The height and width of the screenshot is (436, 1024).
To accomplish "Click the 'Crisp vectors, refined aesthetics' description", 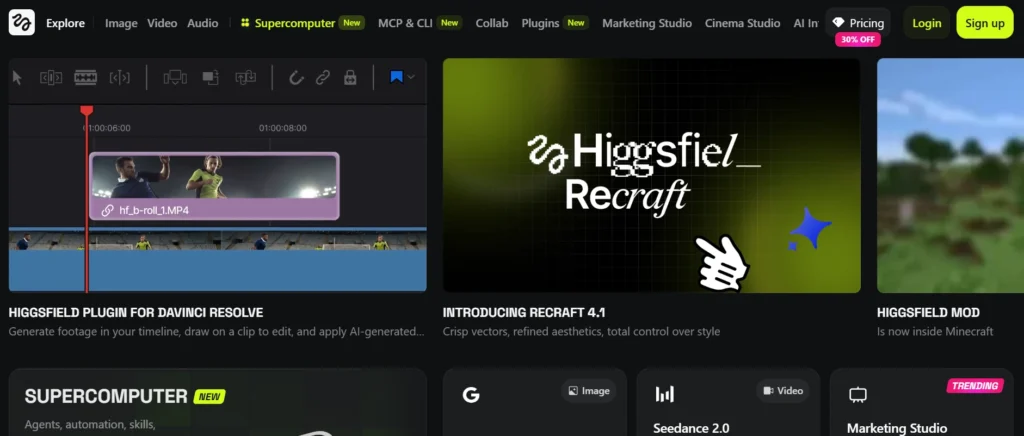I will pos(581,332).
